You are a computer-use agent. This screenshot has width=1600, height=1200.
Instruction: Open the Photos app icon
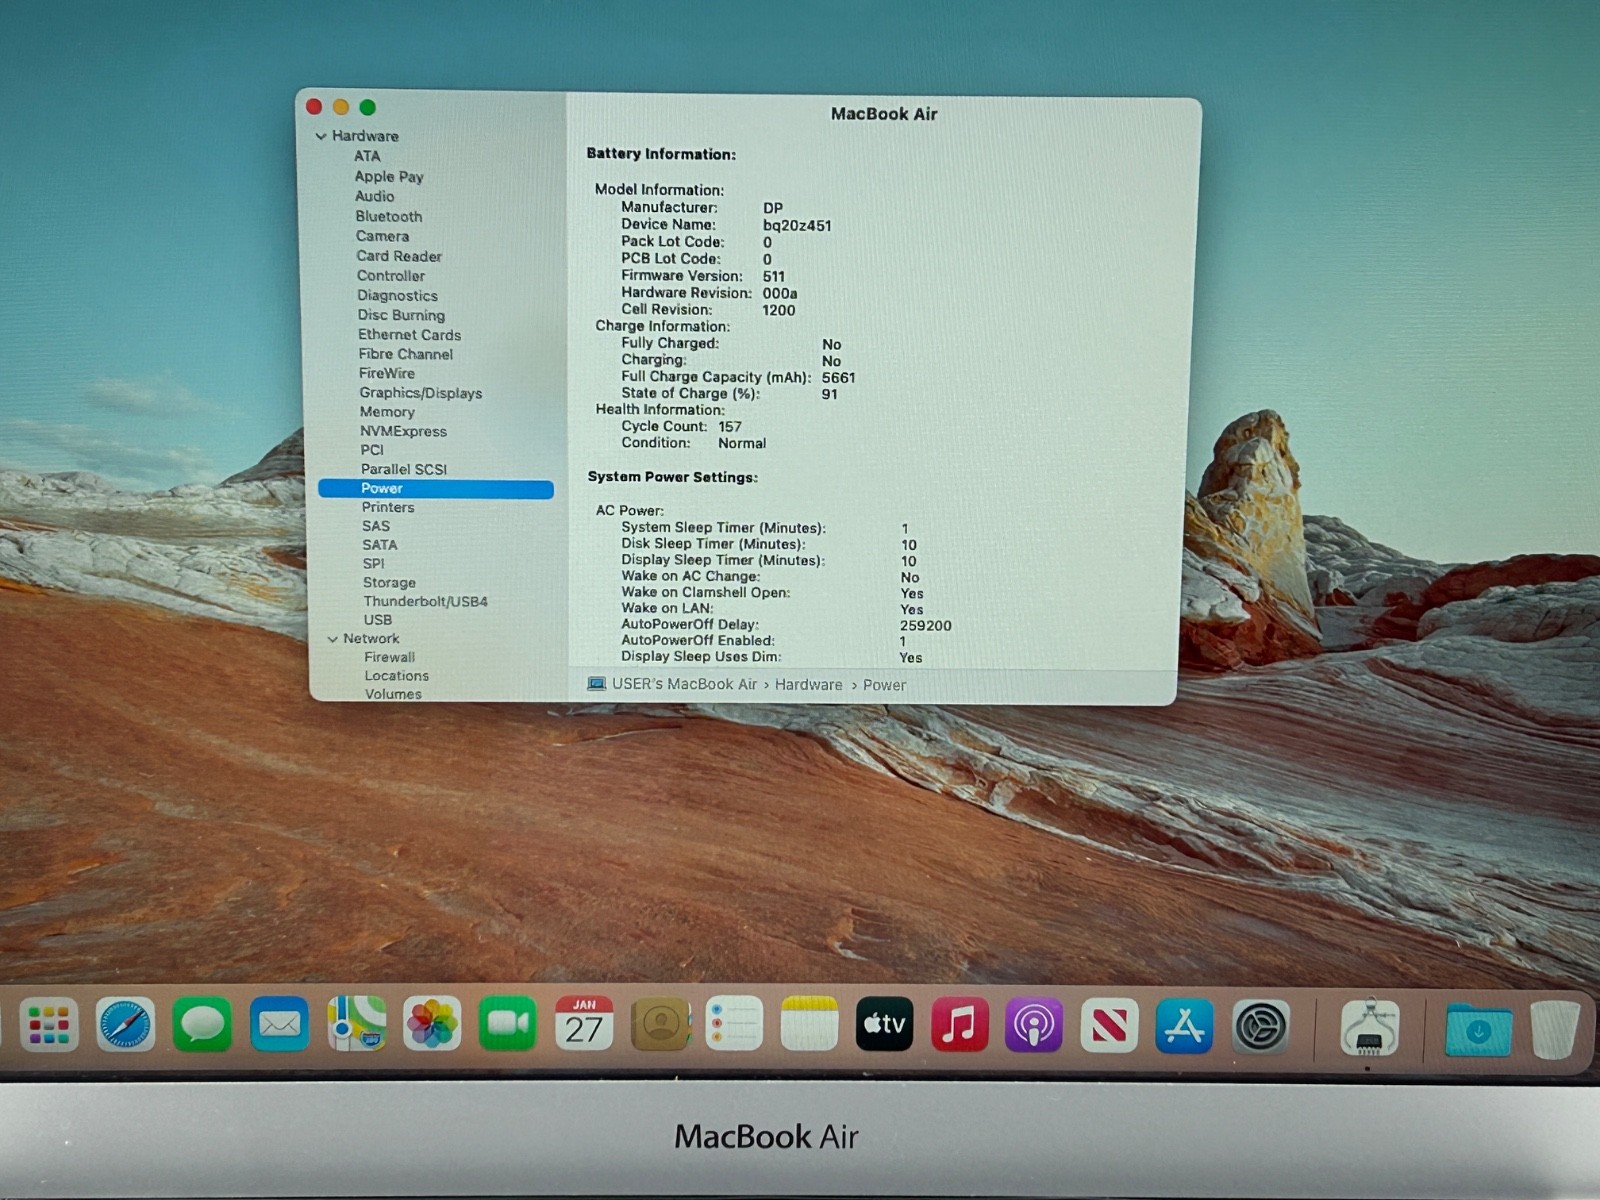pos(432,1025)
